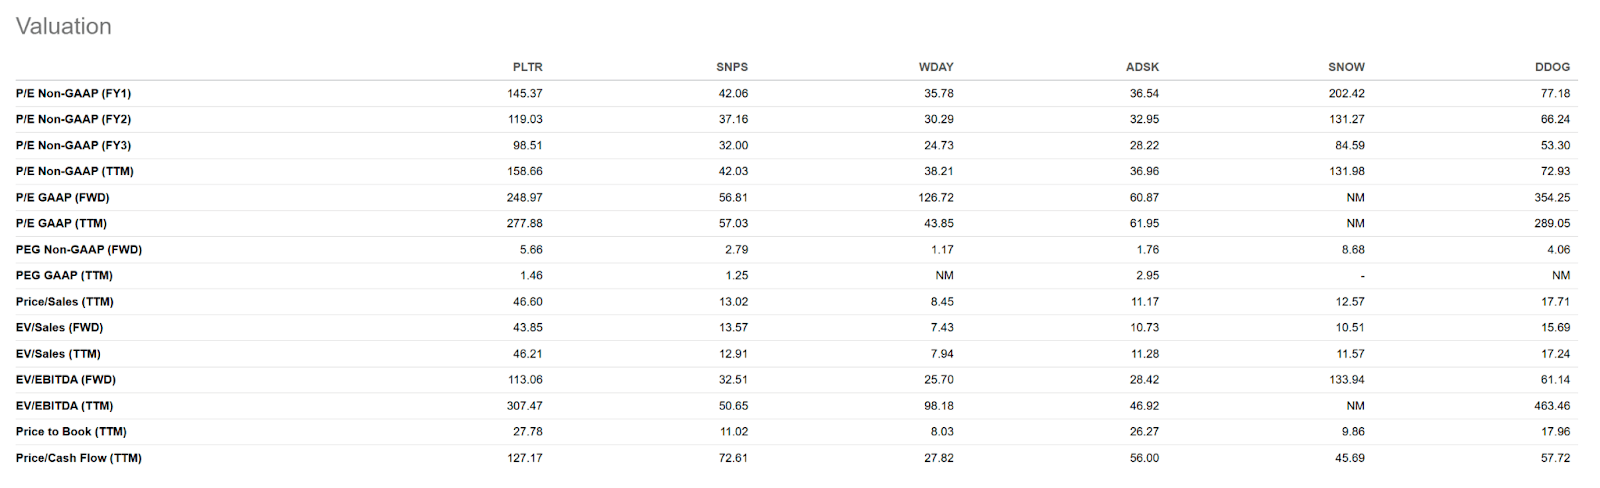Screen dimensions: 1600x488
Task: Click the PEG Non-GAAP (FWD) row label
Action: tap(79, 249)
